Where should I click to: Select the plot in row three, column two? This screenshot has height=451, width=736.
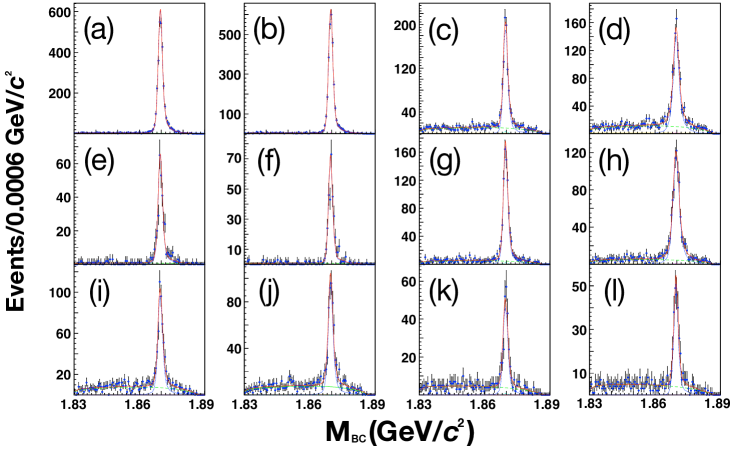309,330
